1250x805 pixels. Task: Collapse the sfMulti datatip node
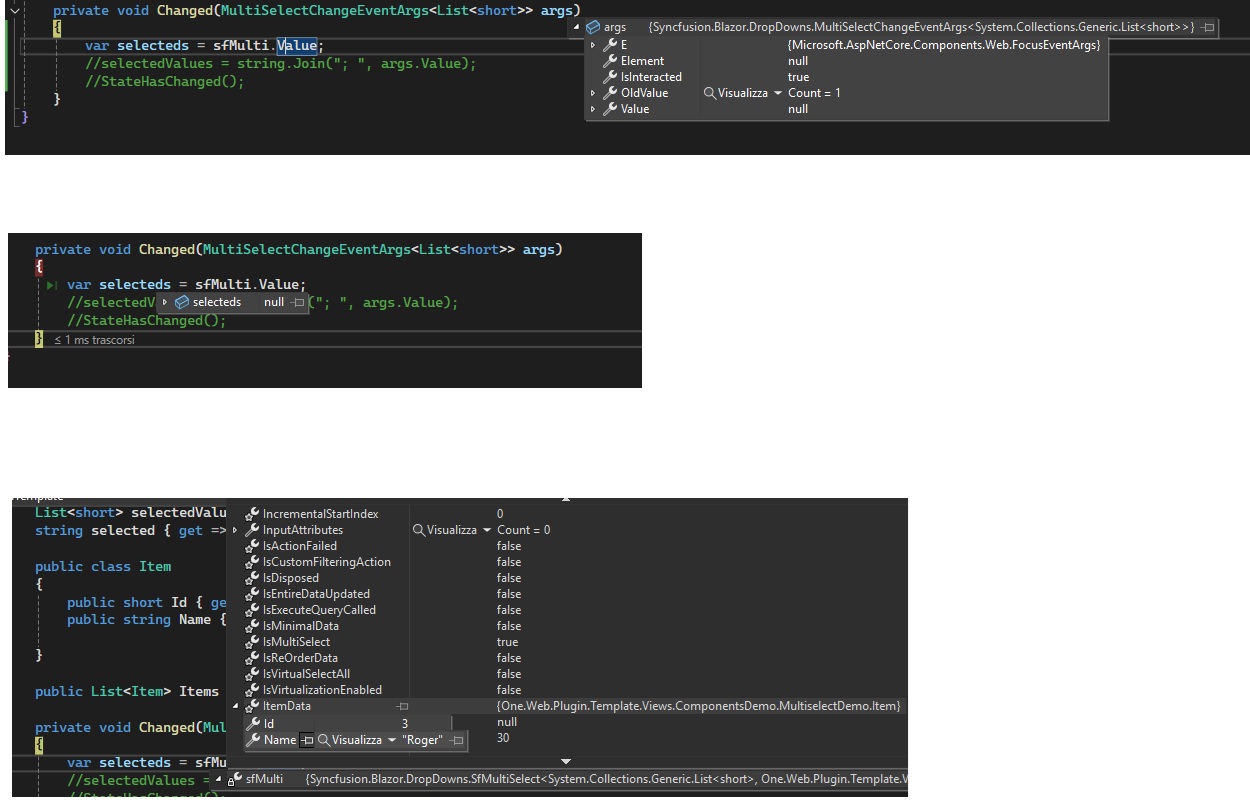point(218,778)
